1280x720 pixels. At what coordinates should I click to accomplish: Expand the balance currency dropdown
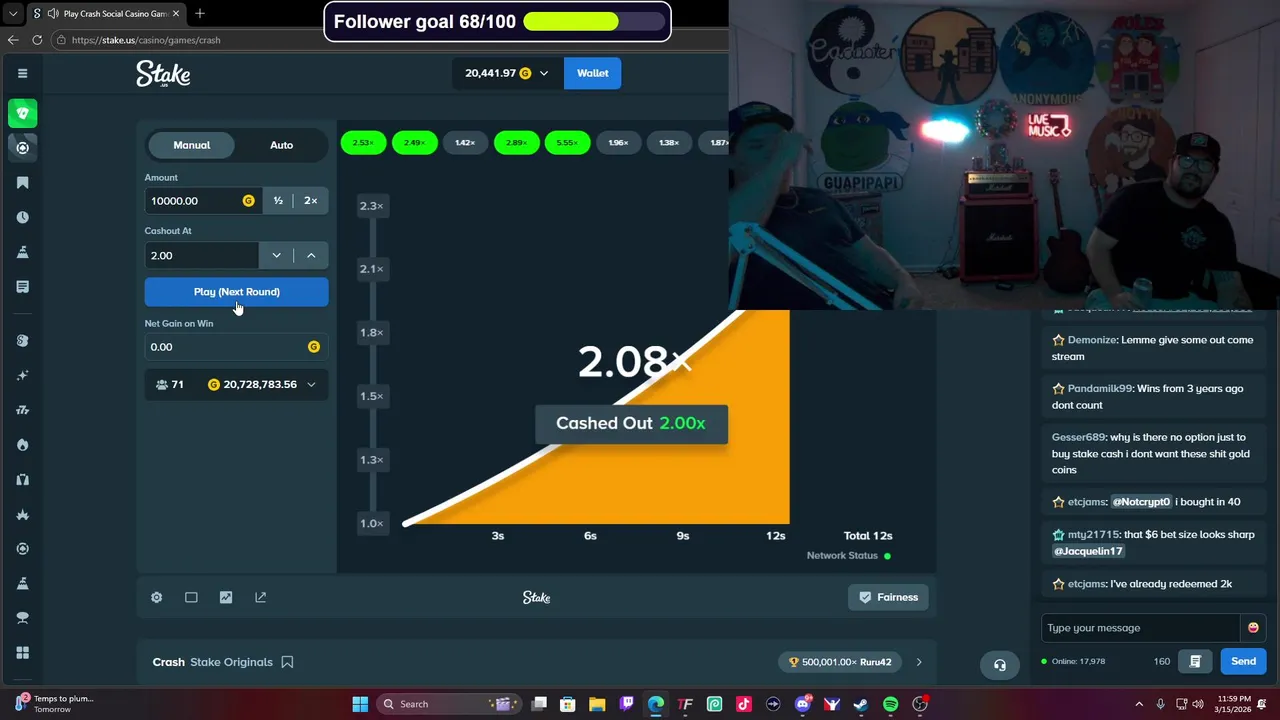544,73
